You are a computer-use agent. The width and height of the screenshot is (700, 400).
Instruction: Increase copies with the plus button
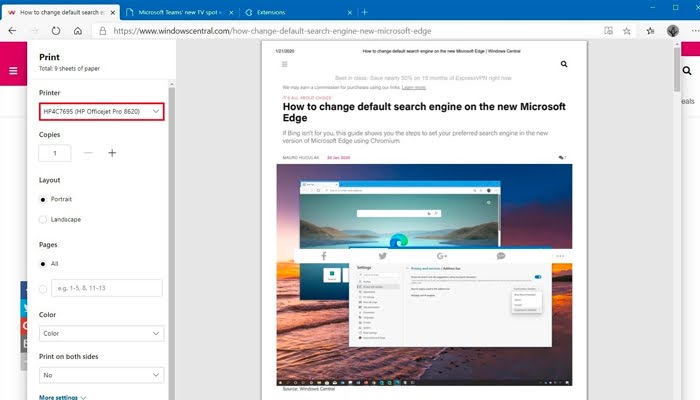pos(112,153)
